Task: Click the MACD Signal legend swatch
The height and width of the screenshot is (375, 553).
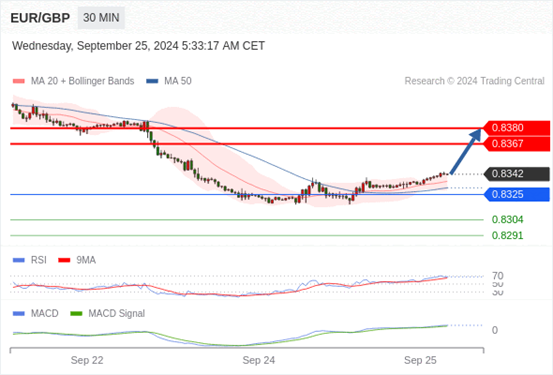Action: (x=76, y=314)
